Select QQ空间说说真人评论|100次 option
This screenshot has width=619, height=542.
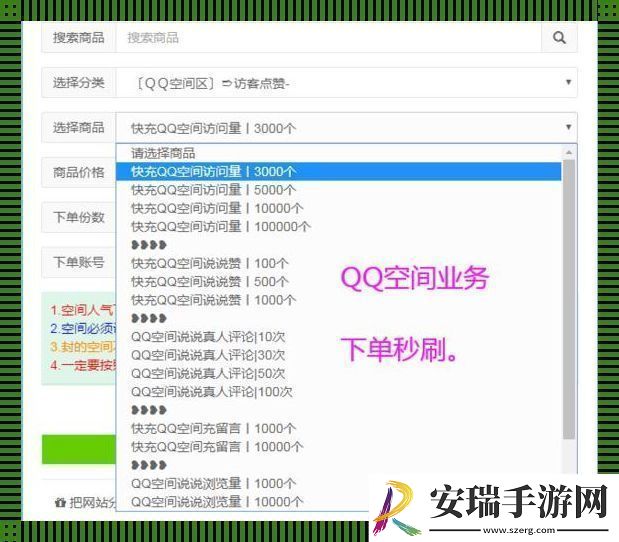tap(338, 392)
